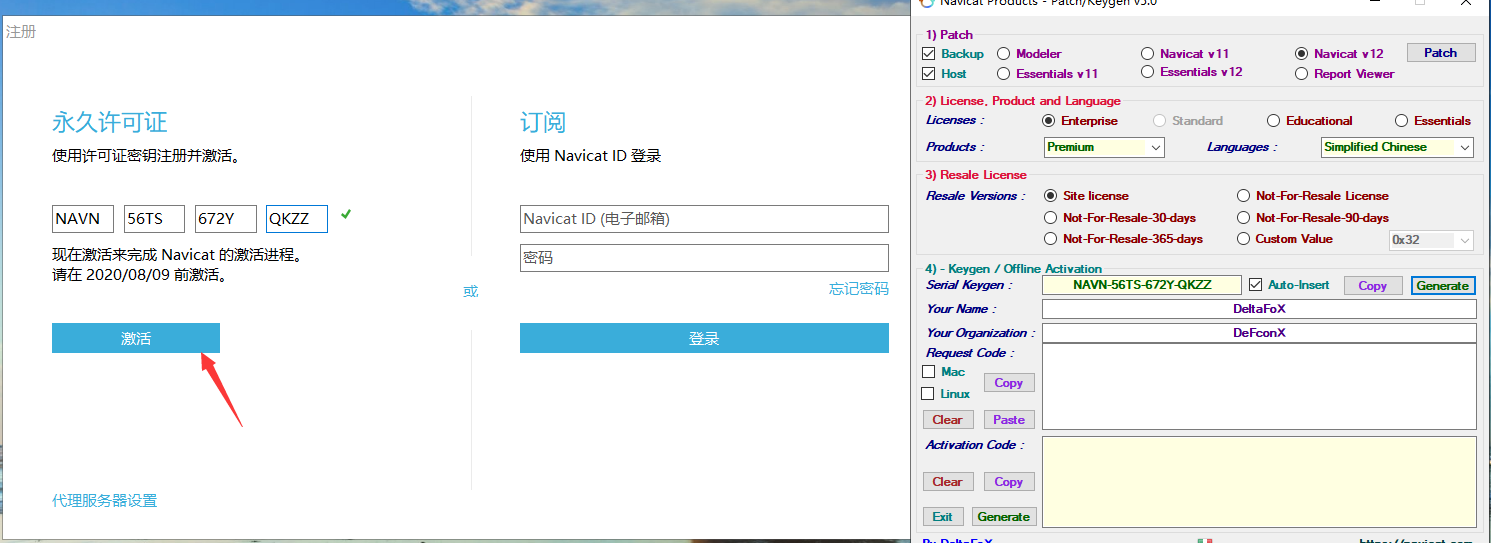Open the 0x32 custom value dropdown

1432,240
